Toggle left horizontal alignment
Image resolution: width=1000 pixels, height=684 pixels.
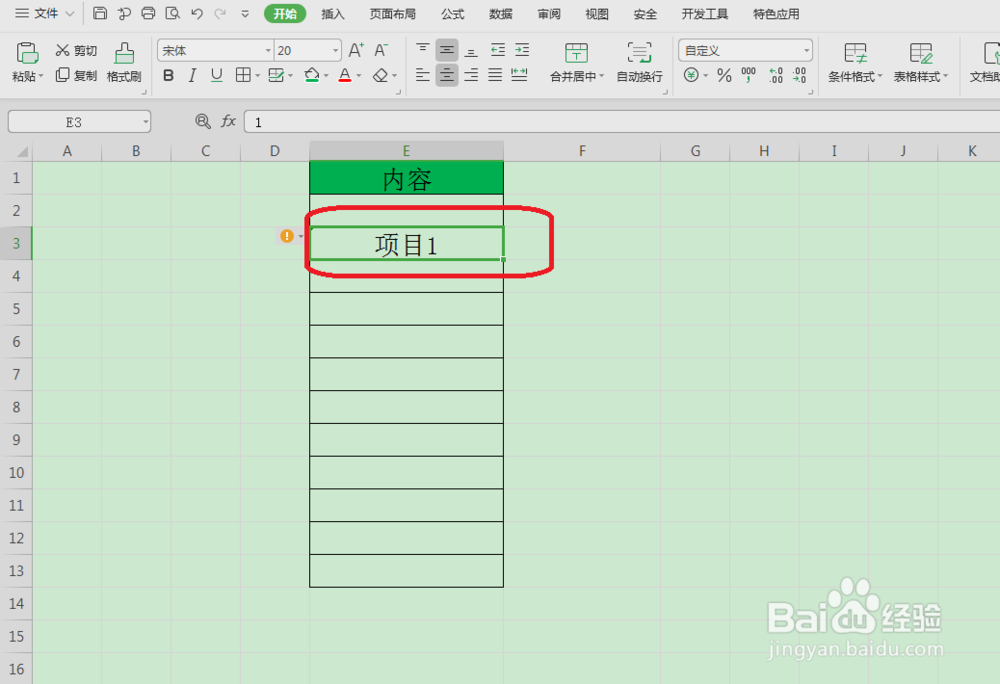pos(422,75)
